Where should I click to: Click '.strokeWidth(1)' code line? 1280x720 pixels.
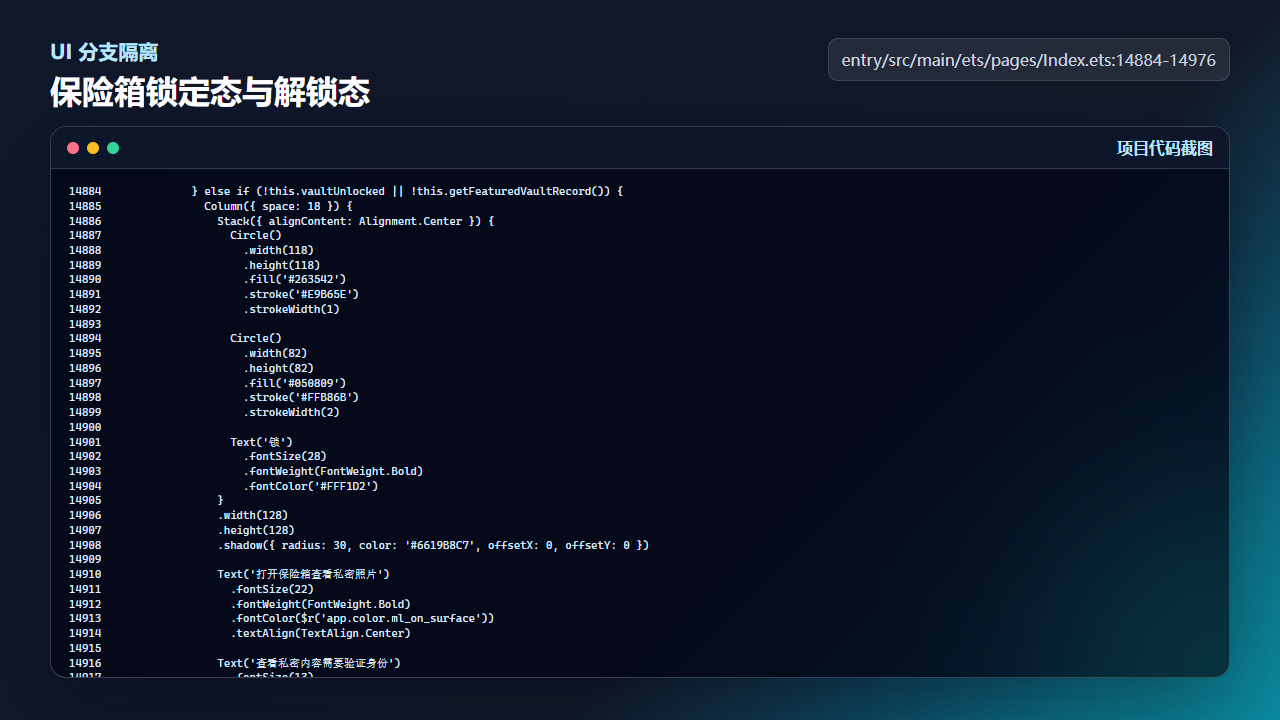292,309
